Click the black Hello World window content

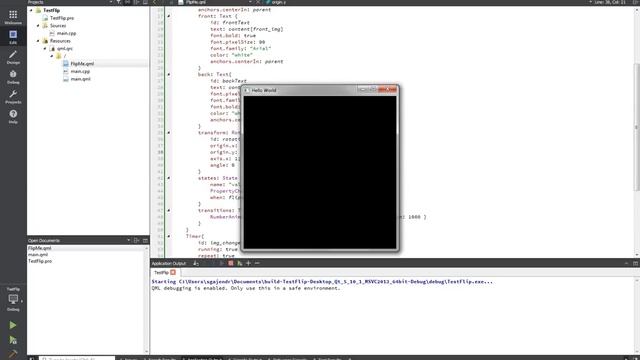pyautogui.click(x=320, y=172)
